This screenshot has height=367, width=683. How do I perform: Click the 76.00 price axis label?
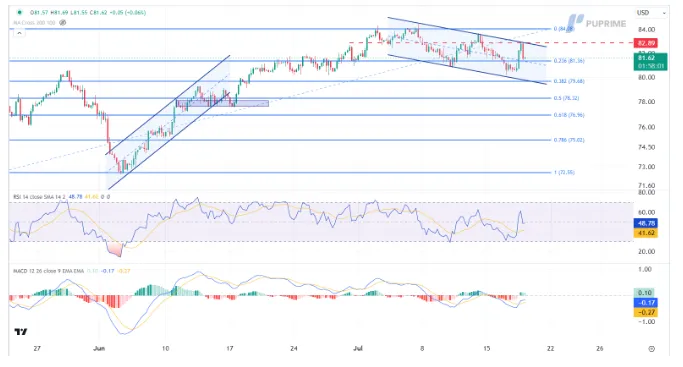pos(646,128)
